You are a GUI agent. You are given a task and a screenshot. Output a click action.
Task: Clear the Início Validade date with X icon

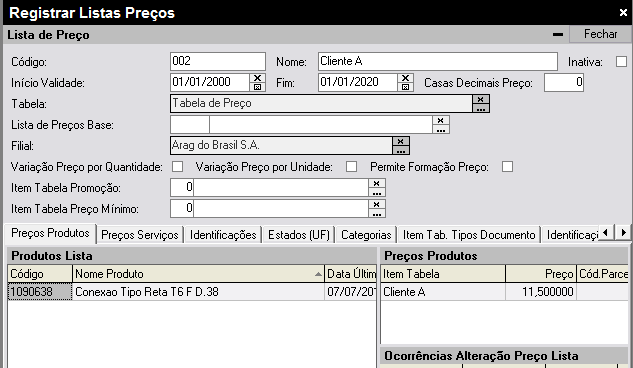point(257,78)
